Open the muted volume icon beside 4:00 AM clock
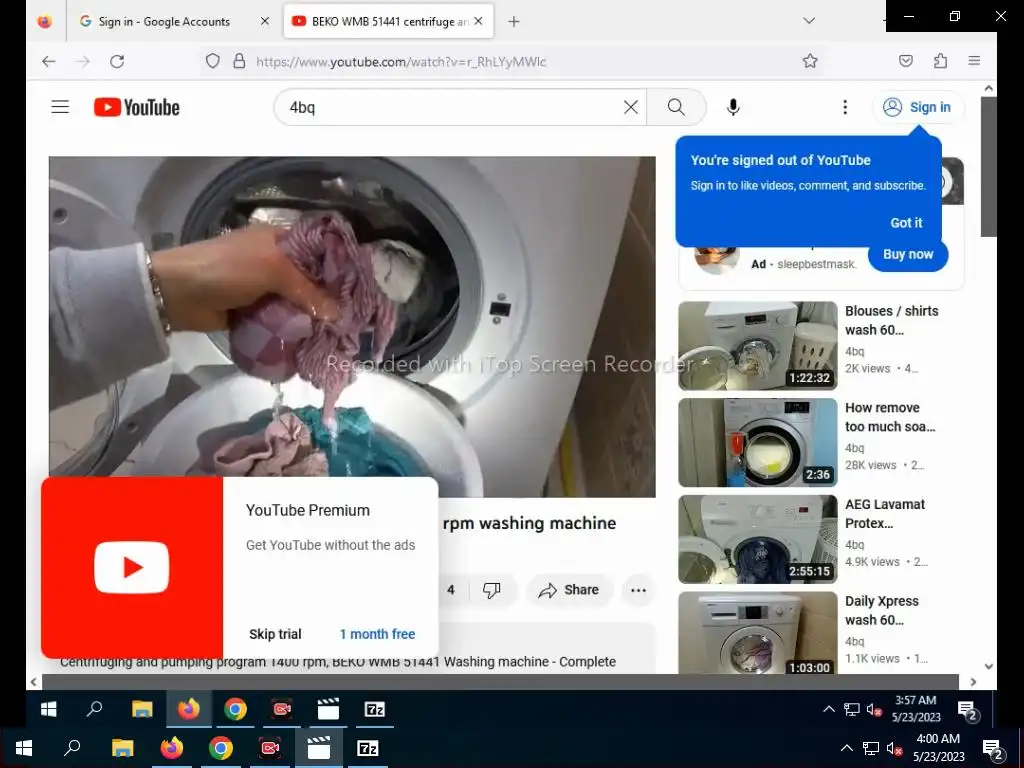 coord(893,748)
